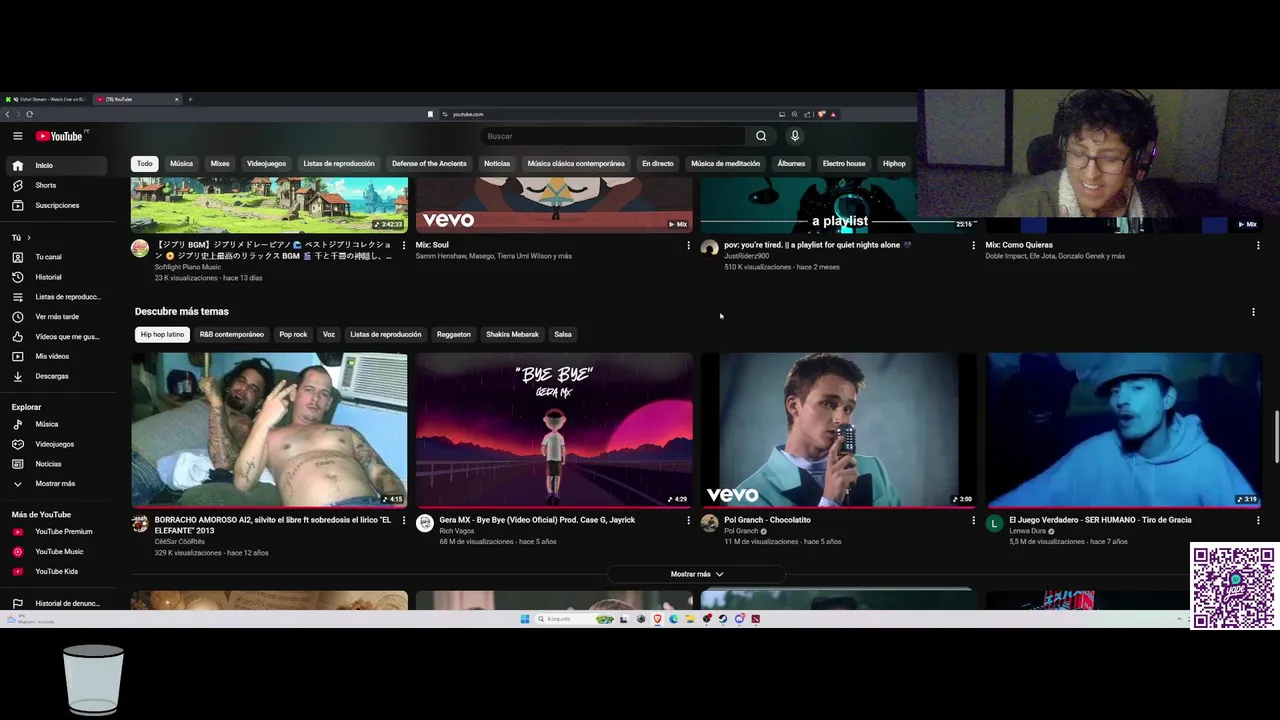Open YouTube Kids link

click(58, 572)
